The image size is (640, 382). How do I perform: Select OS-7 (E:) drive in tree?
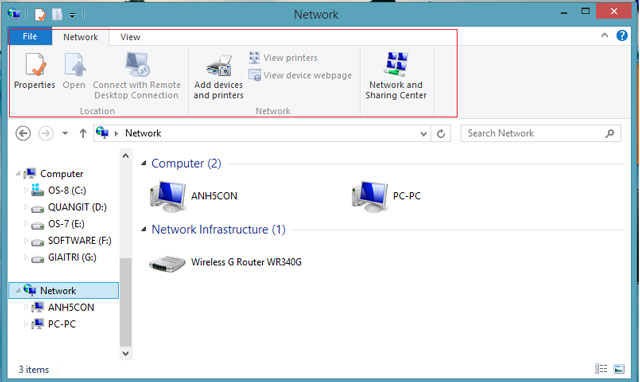58,224
